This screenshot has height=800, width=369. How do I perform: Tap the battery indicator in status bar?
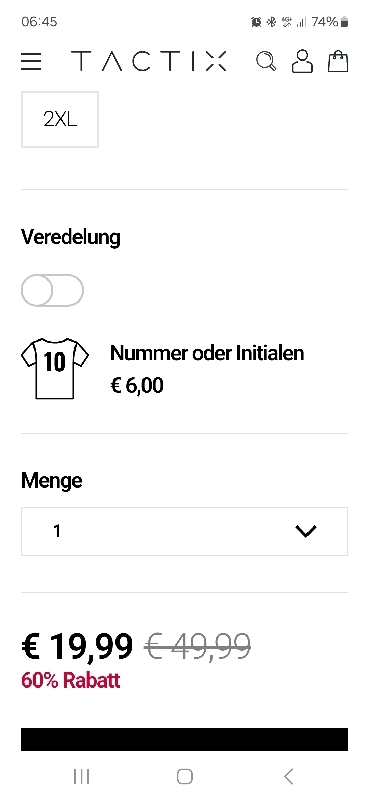point(345,21)
